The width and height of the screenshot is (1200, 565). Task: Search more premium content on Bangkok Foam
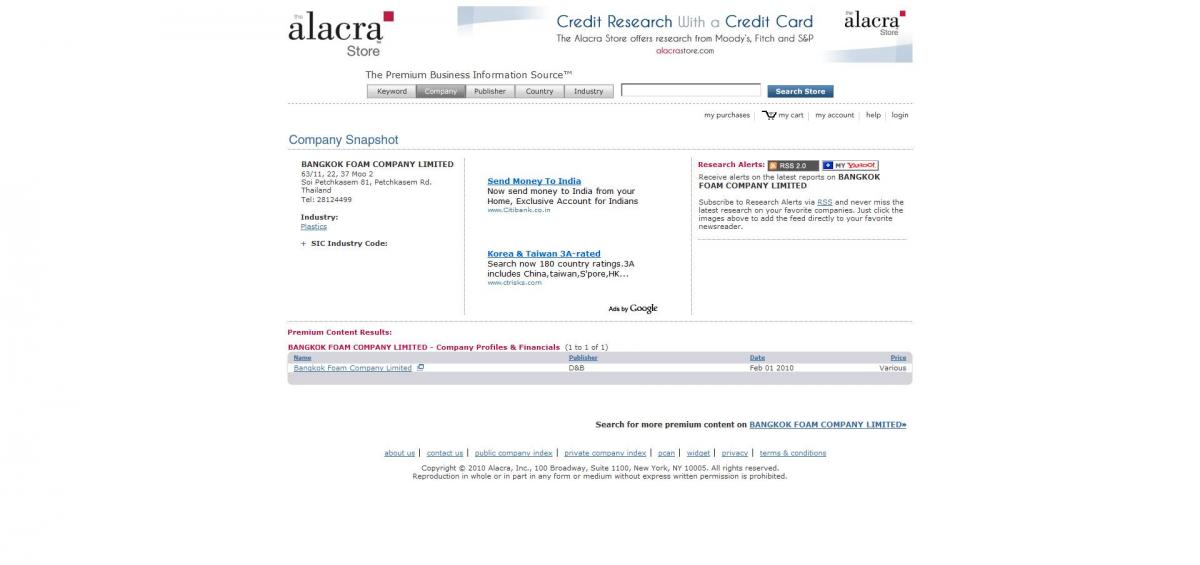pos(828,425)
